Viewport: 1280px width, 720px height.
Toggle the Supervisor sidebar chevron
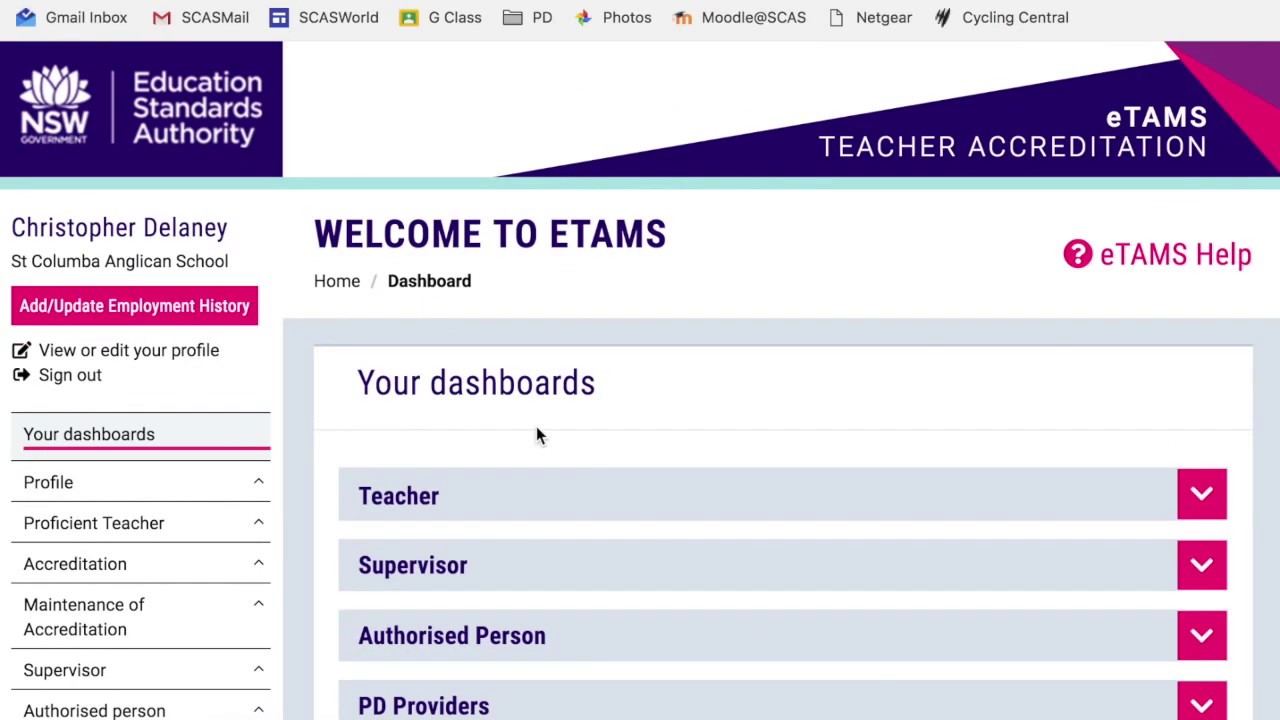(x=258, y=670)
